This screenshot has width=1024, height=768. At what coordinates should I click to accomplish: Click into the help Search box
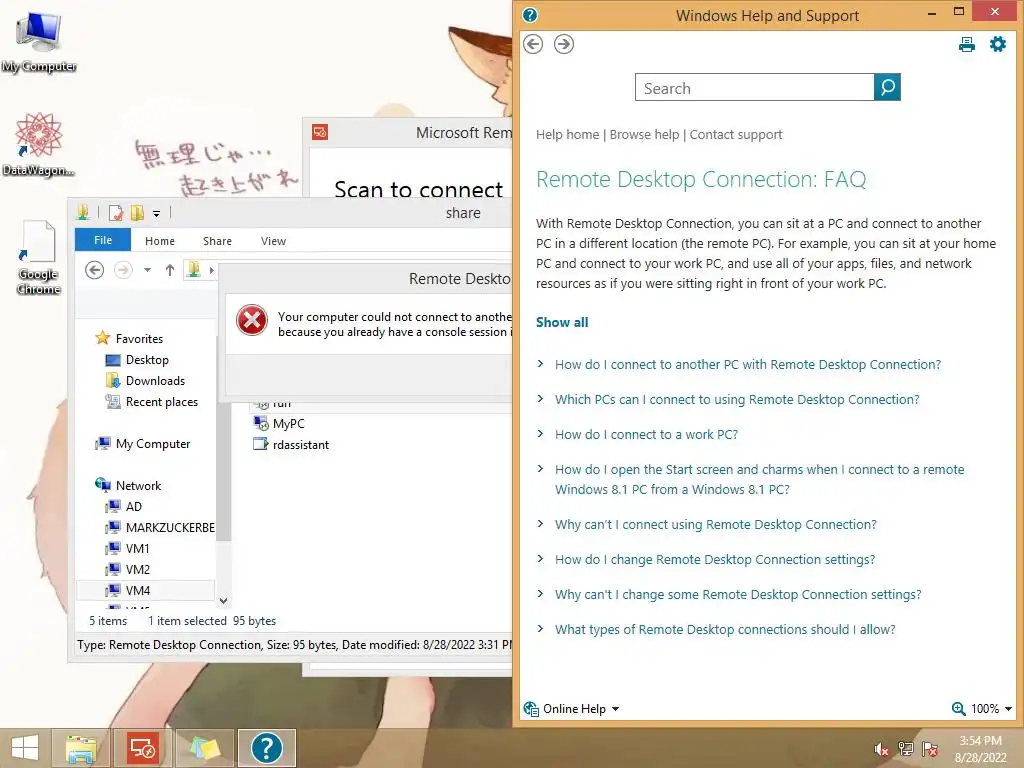coord(754,88)
